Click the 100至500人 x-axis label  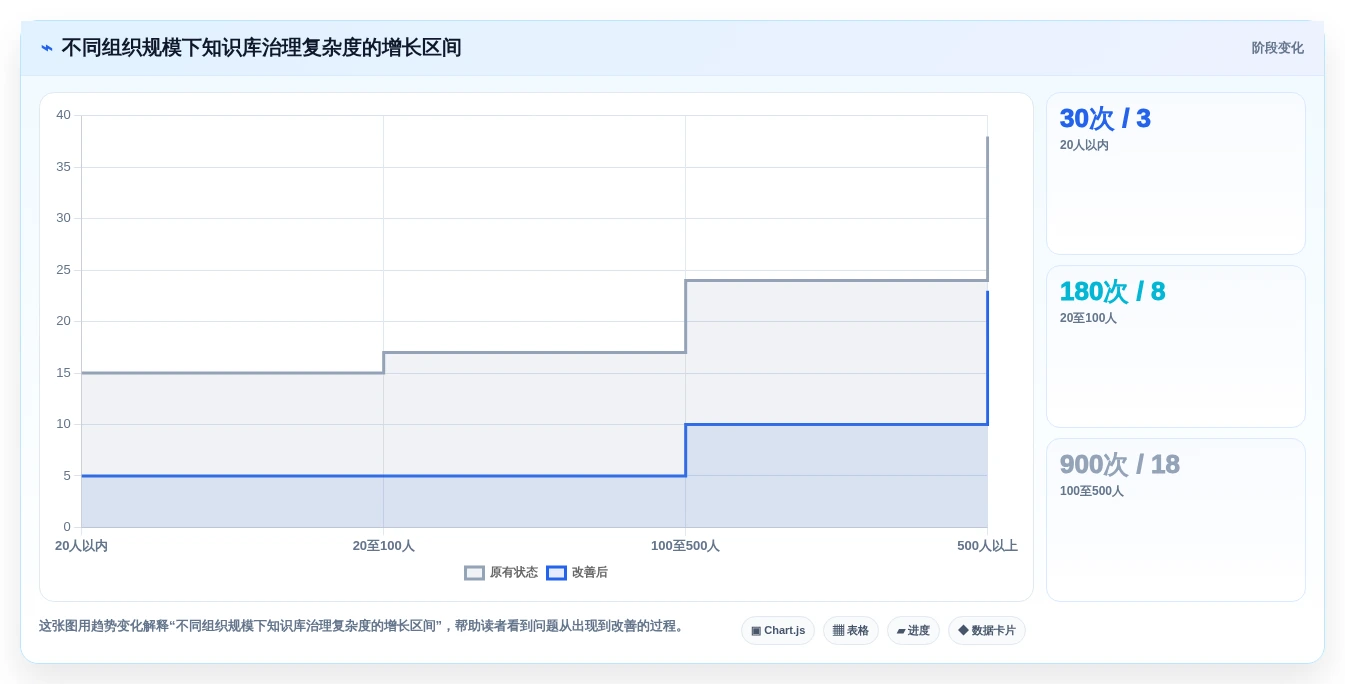point(685,546)
